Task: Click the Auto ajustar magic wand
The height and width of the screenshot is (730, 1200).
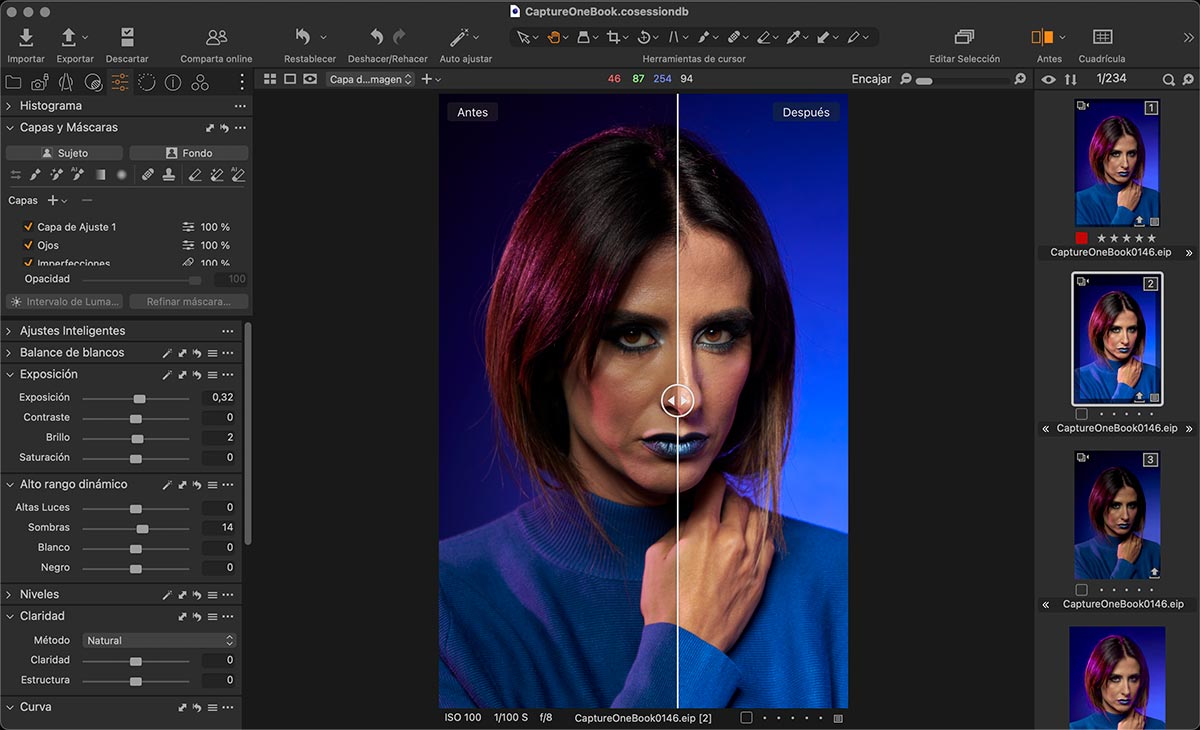Action: click(460, 38)
